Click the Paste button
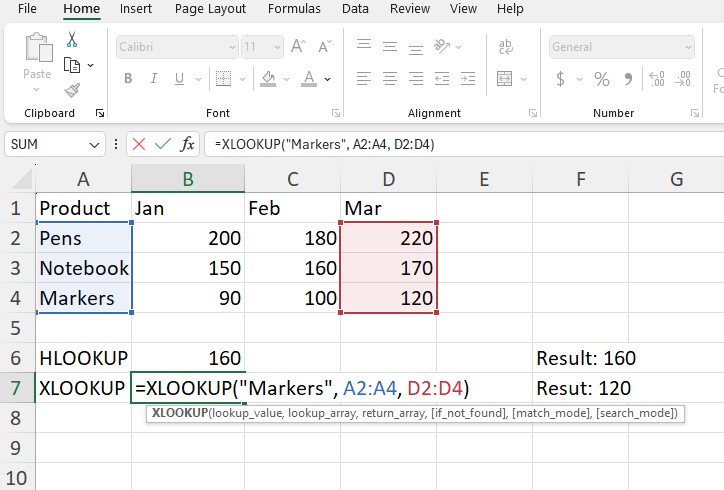 click(37, 58)
